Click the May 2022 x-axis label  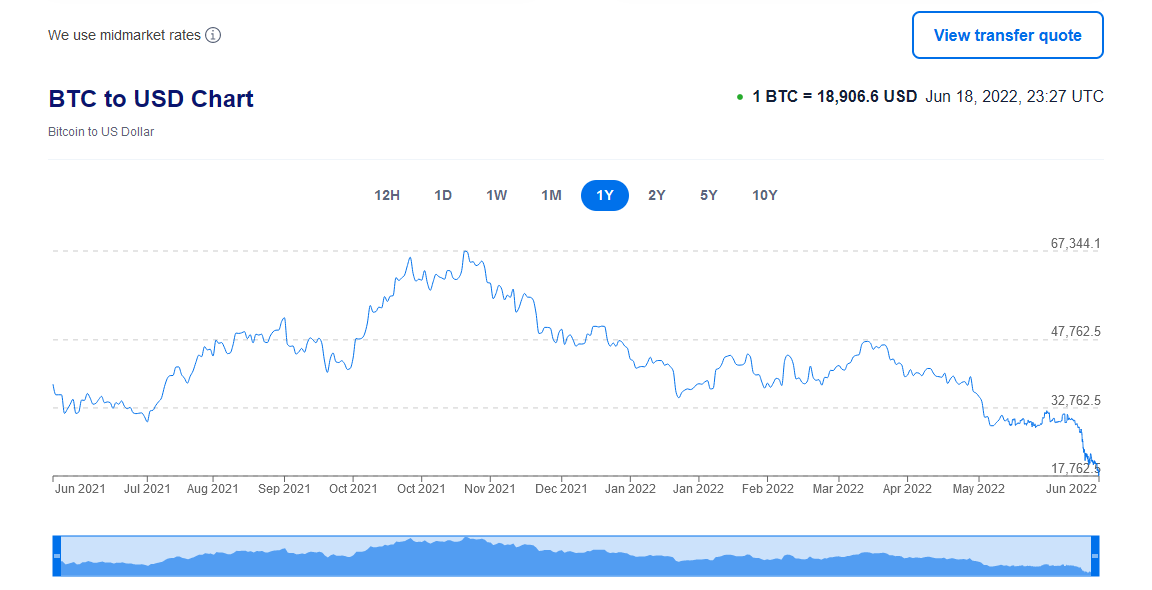(979, 489)
